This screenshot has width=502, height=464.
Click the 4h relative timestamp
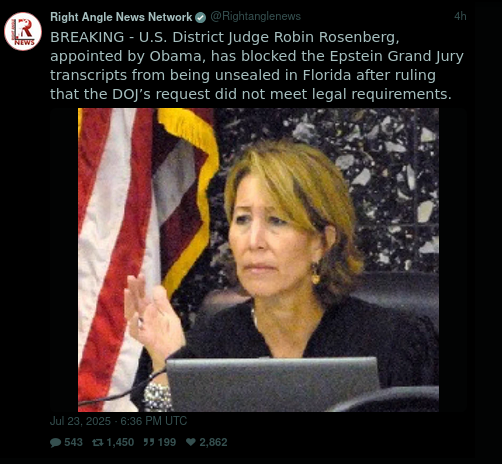point(460,16)
